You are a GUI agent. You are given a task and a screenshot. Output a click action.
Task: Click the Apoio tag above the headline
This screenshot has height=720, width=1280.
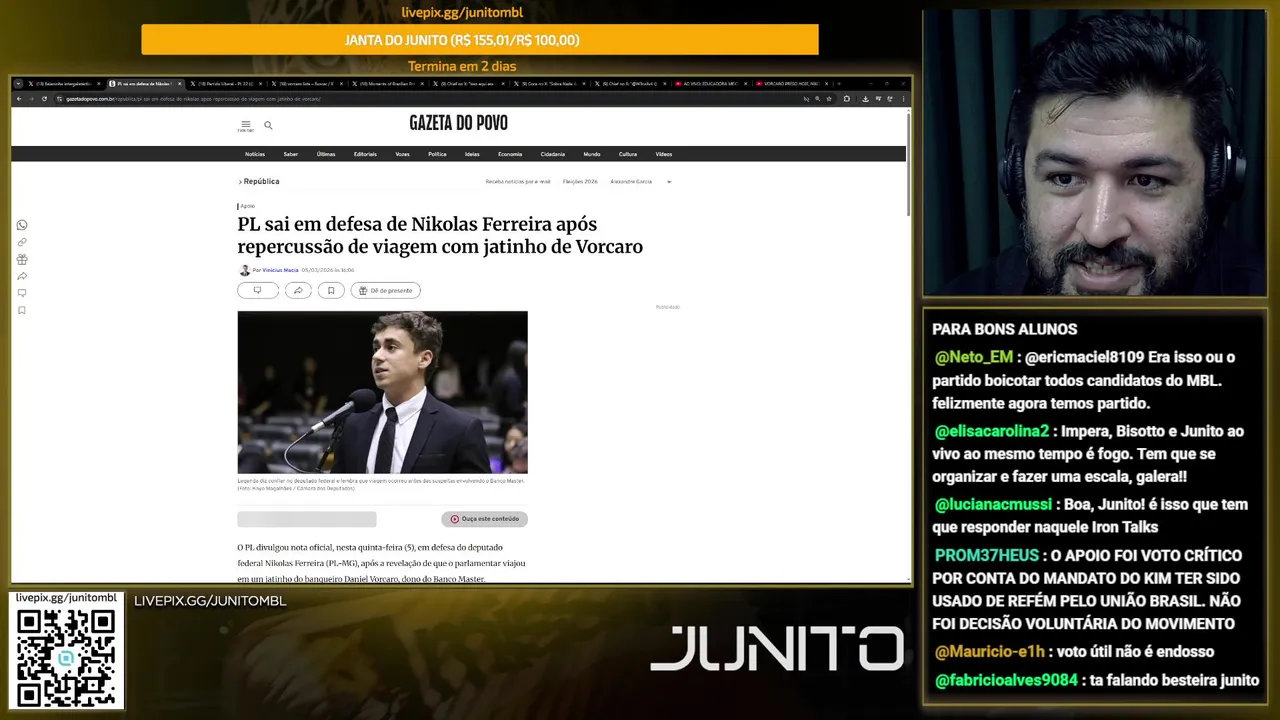247,206
